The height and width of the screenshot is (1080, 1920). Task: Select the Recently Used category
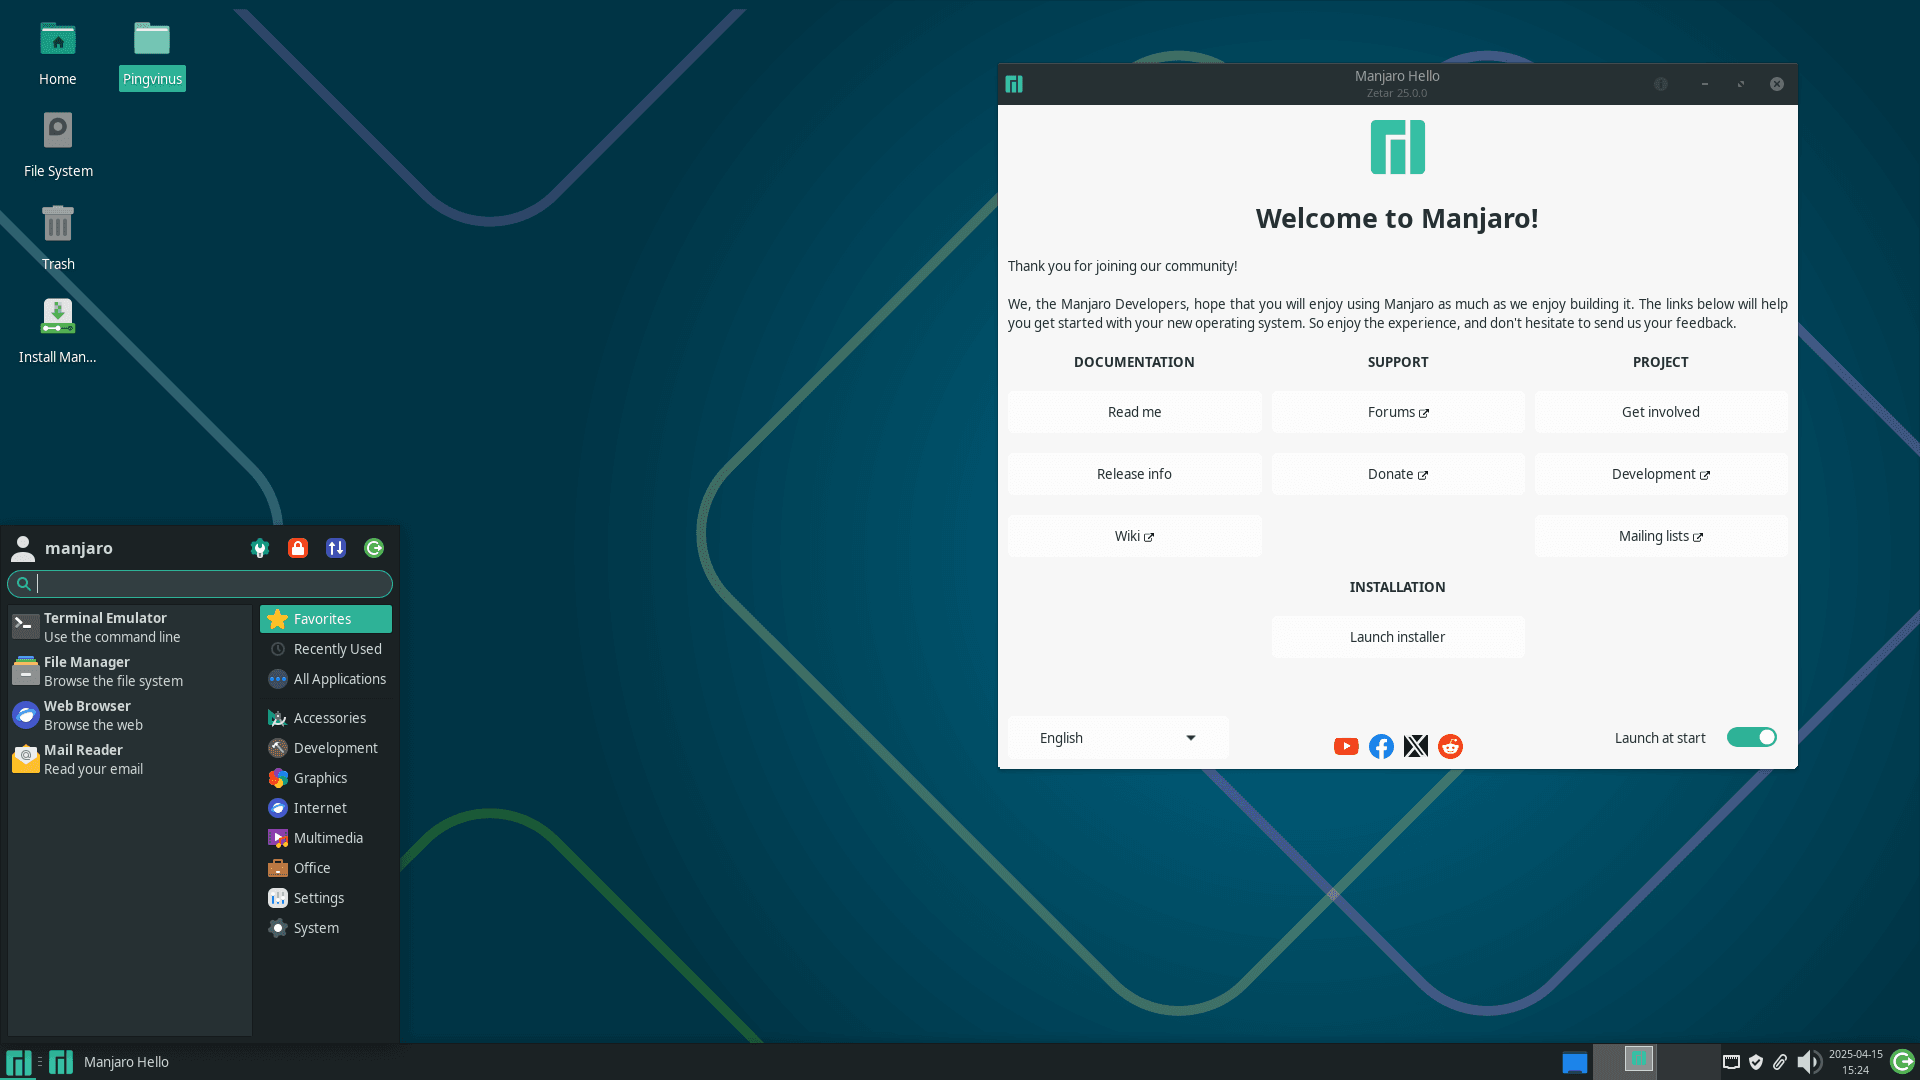tap(326, 649)
